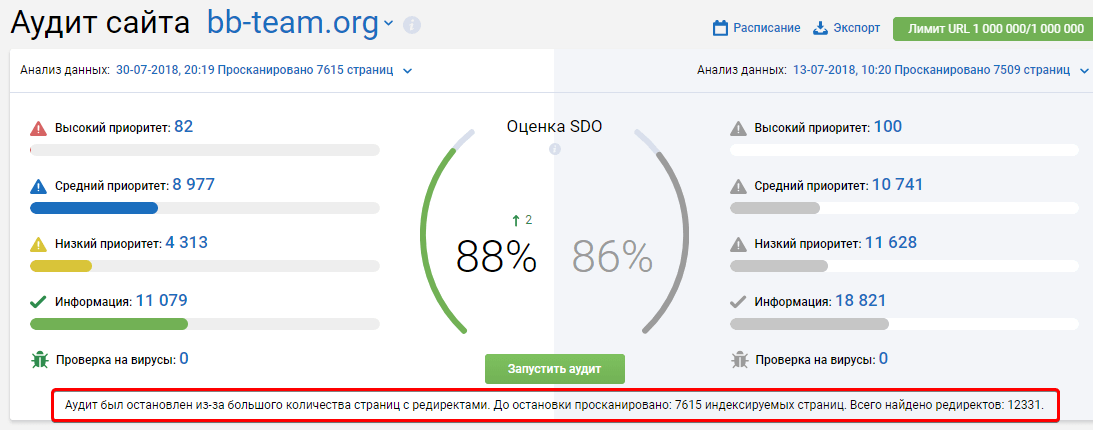
Task: Click the 86% previous SDO score
Action: point(613,256)
